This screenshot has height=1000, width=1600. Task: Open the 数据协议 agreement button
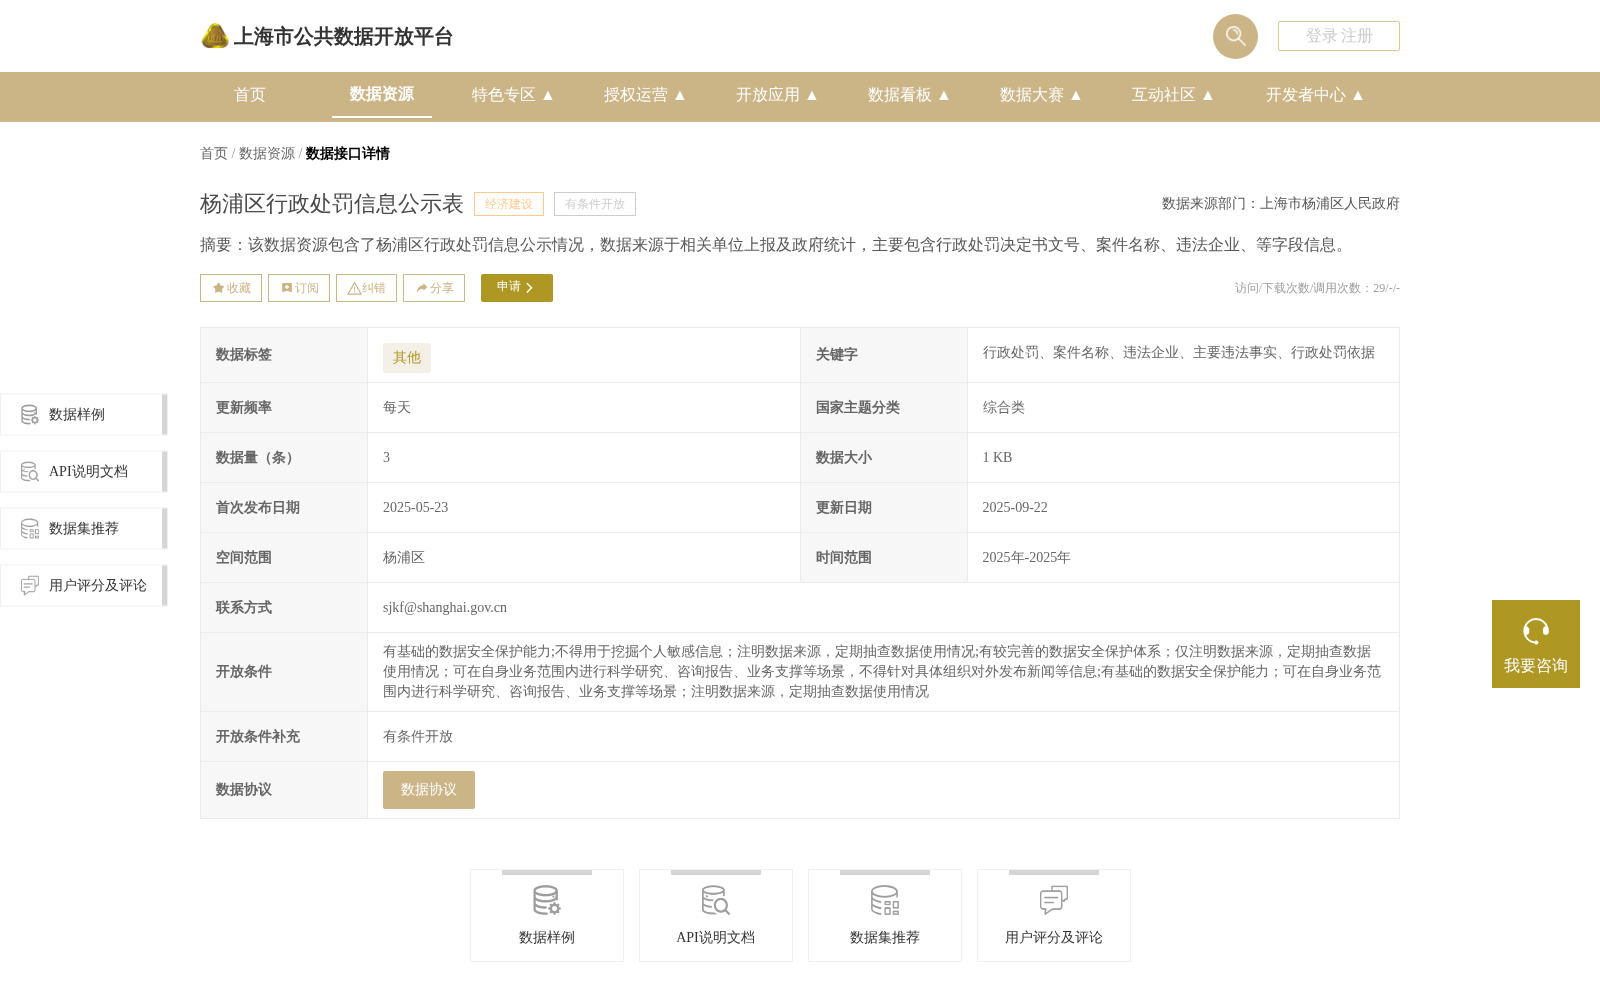(429, 790)
